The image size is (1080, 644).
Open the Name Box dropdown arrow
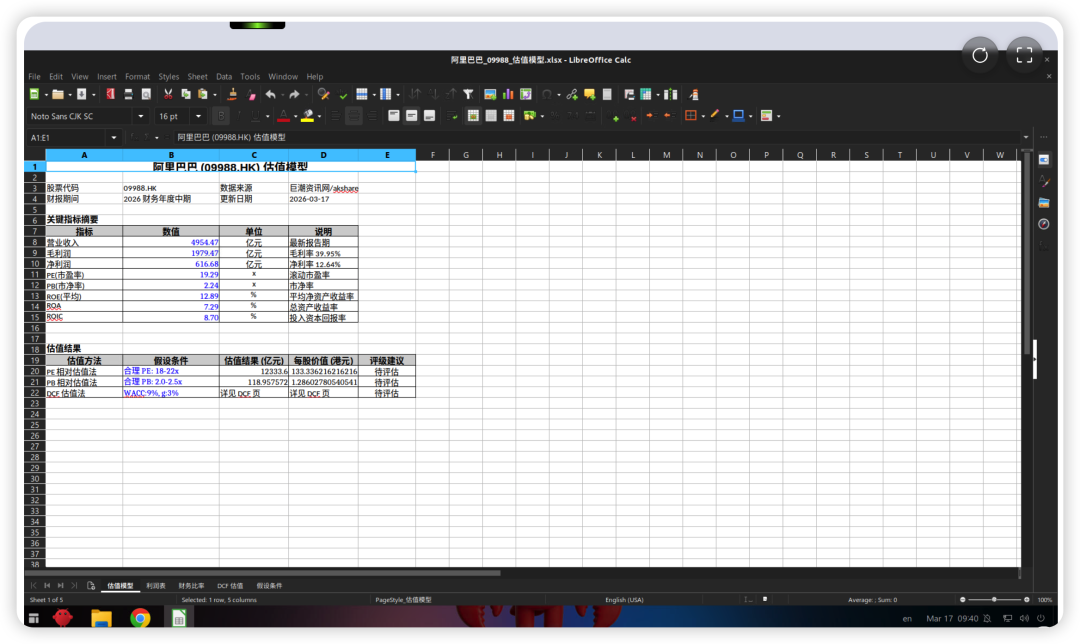tap(114, 138)
